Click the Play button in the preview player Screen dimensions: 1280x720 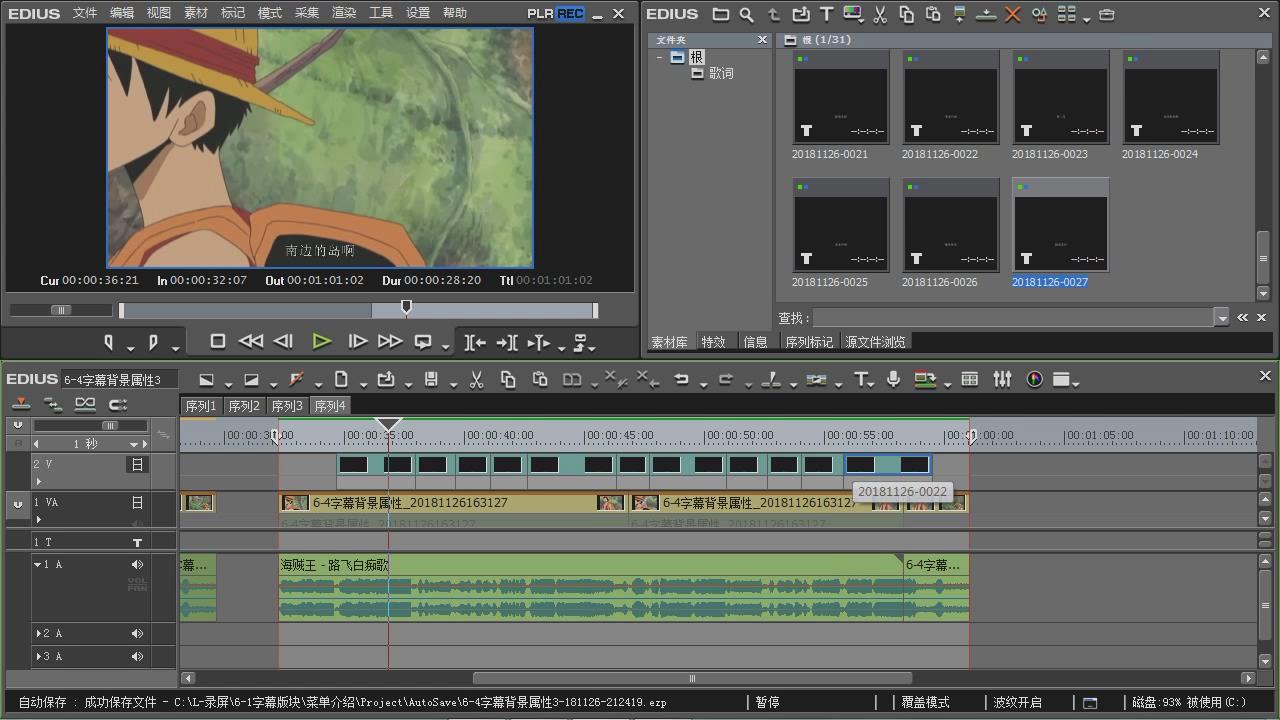click(x=321, y=341)
